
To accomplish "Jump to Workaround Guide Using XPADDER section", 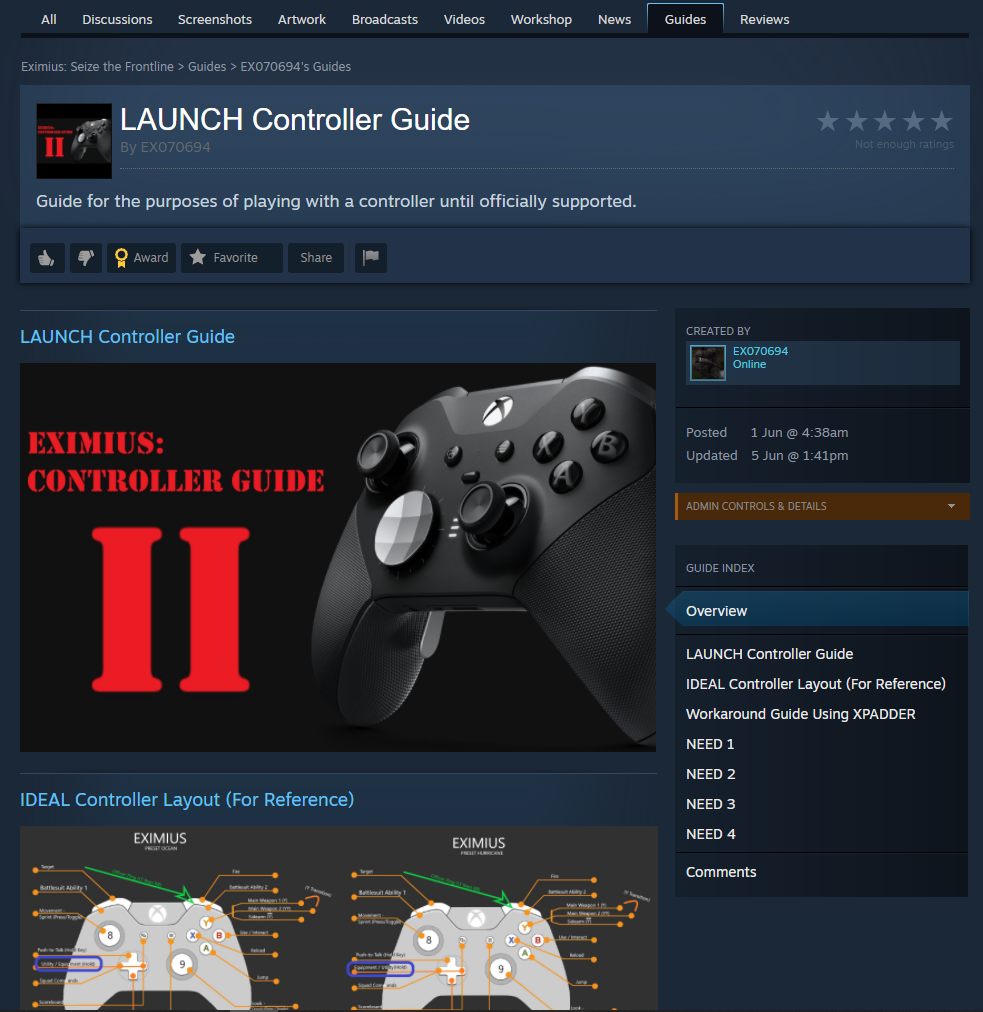I will tap(800, 714).
